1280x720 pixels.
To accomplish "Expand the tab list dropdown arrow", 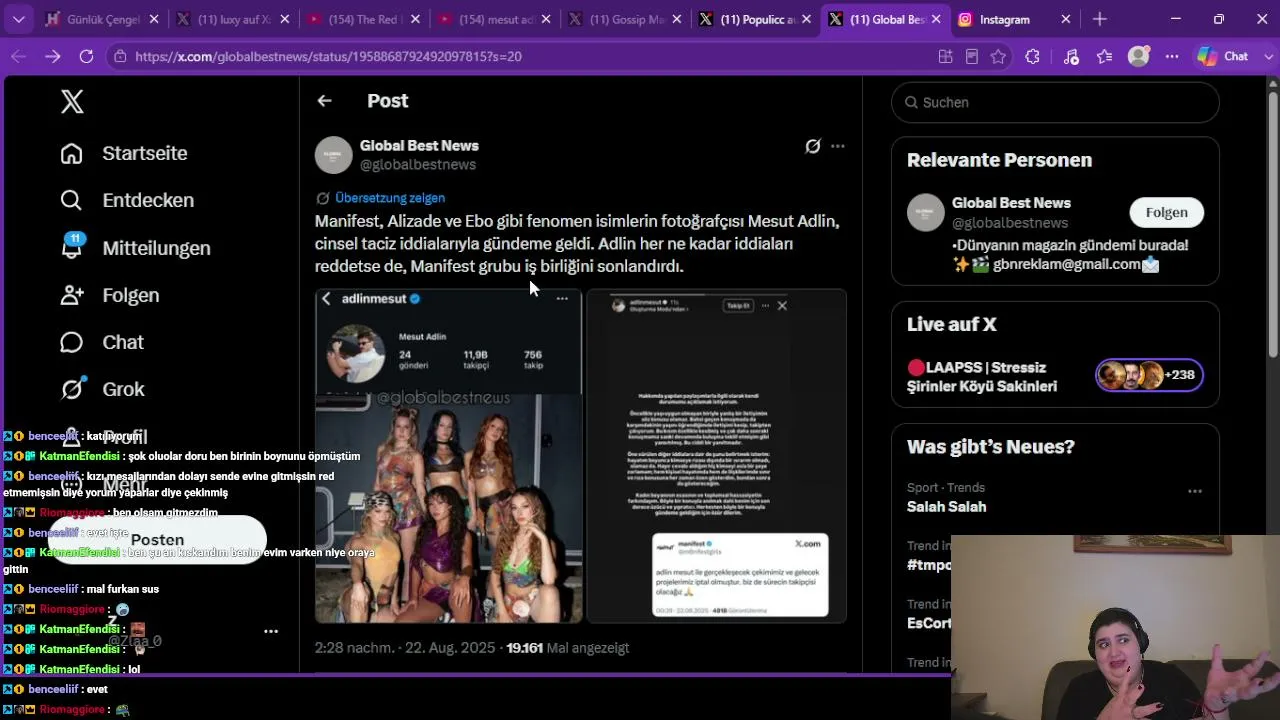I will (x=18, y=19).
